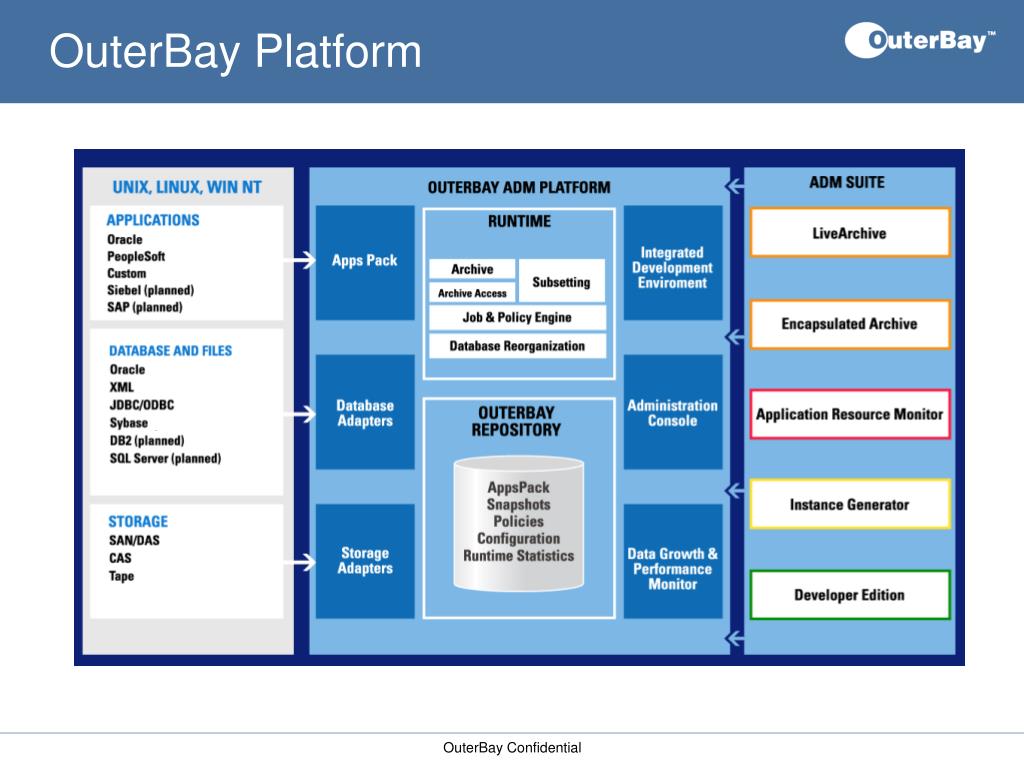Click the STORAGE heading
The height and width of the screenshot is (768, 1024).
138,521
